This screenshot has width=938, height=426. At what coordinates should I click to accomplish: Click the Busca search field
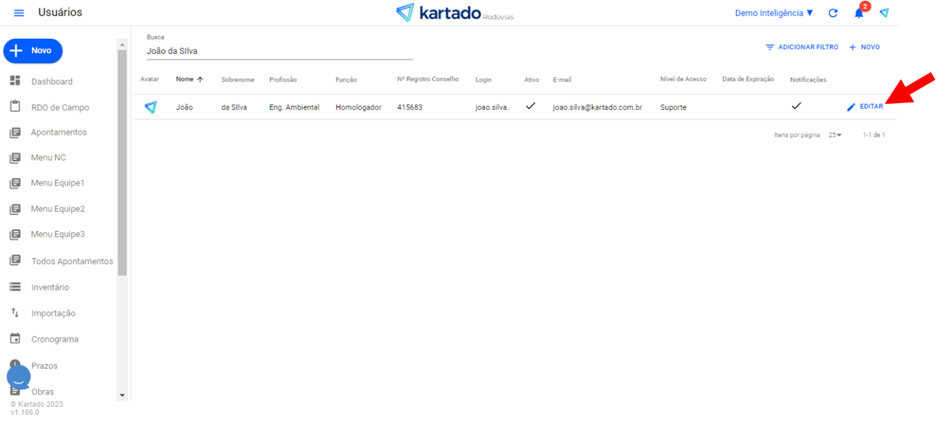tap(278, 50)
